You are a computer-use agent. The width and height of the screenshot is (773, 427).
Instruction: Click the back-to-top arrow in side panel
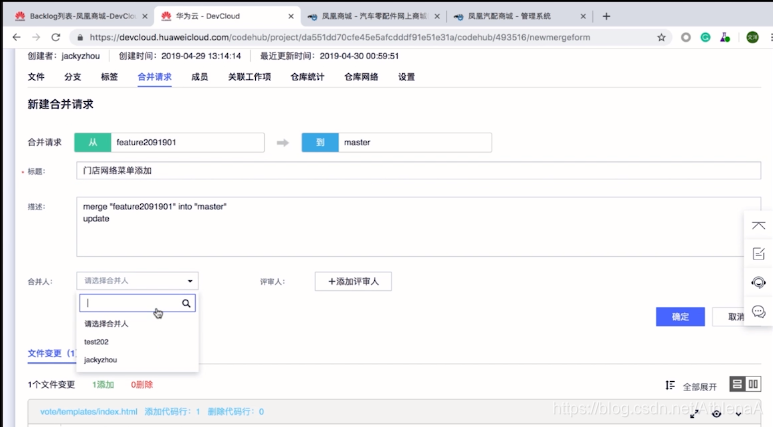(x=758, y=226)
